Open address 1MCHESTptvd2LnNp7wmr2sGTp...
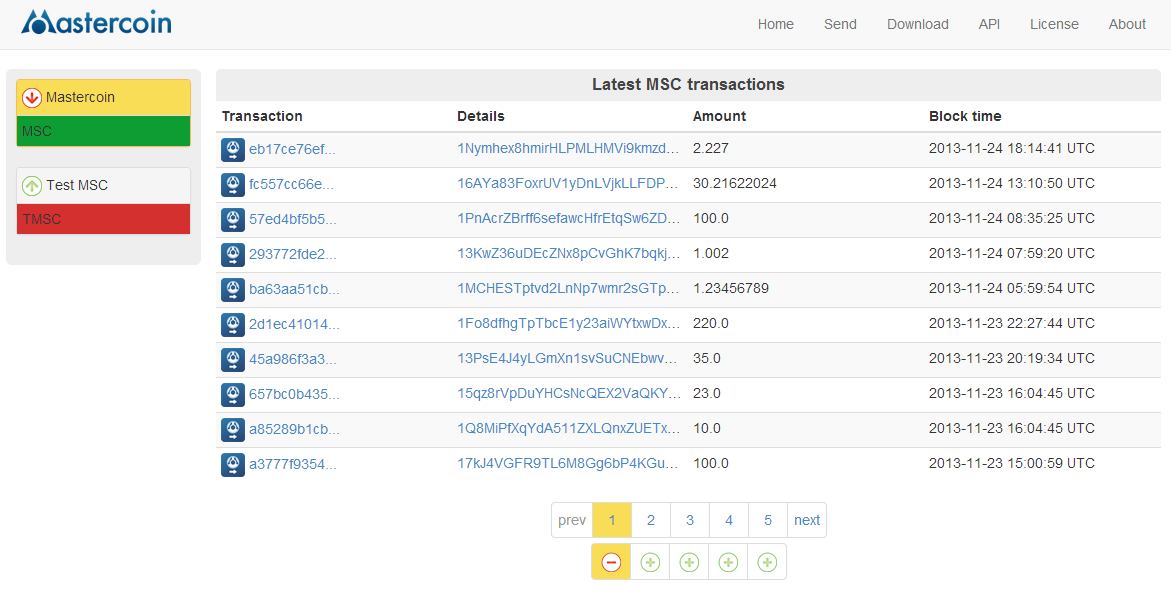 568,288
